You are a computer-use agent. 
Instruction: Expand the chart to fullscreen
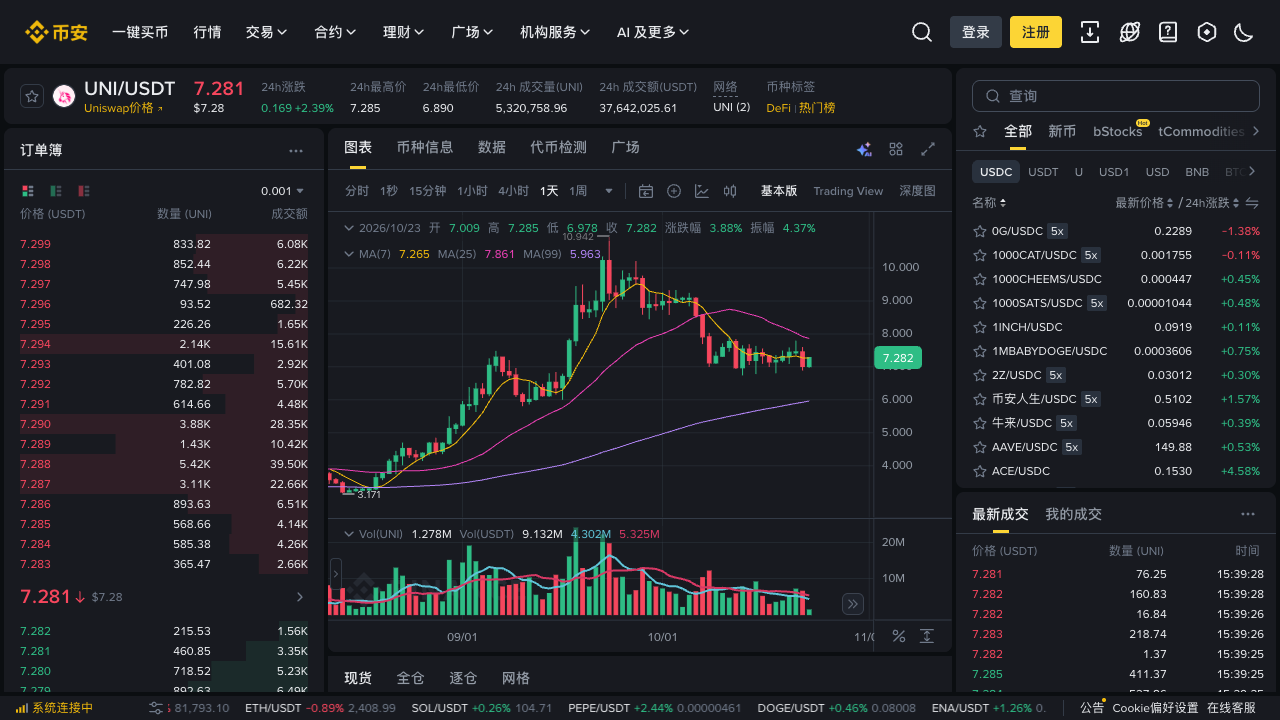(x=928, y=149)
